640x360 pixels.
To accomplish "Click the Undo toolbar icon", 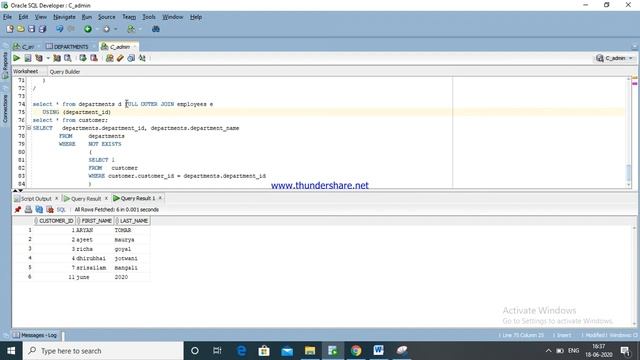I will click(x=60, y=29).
